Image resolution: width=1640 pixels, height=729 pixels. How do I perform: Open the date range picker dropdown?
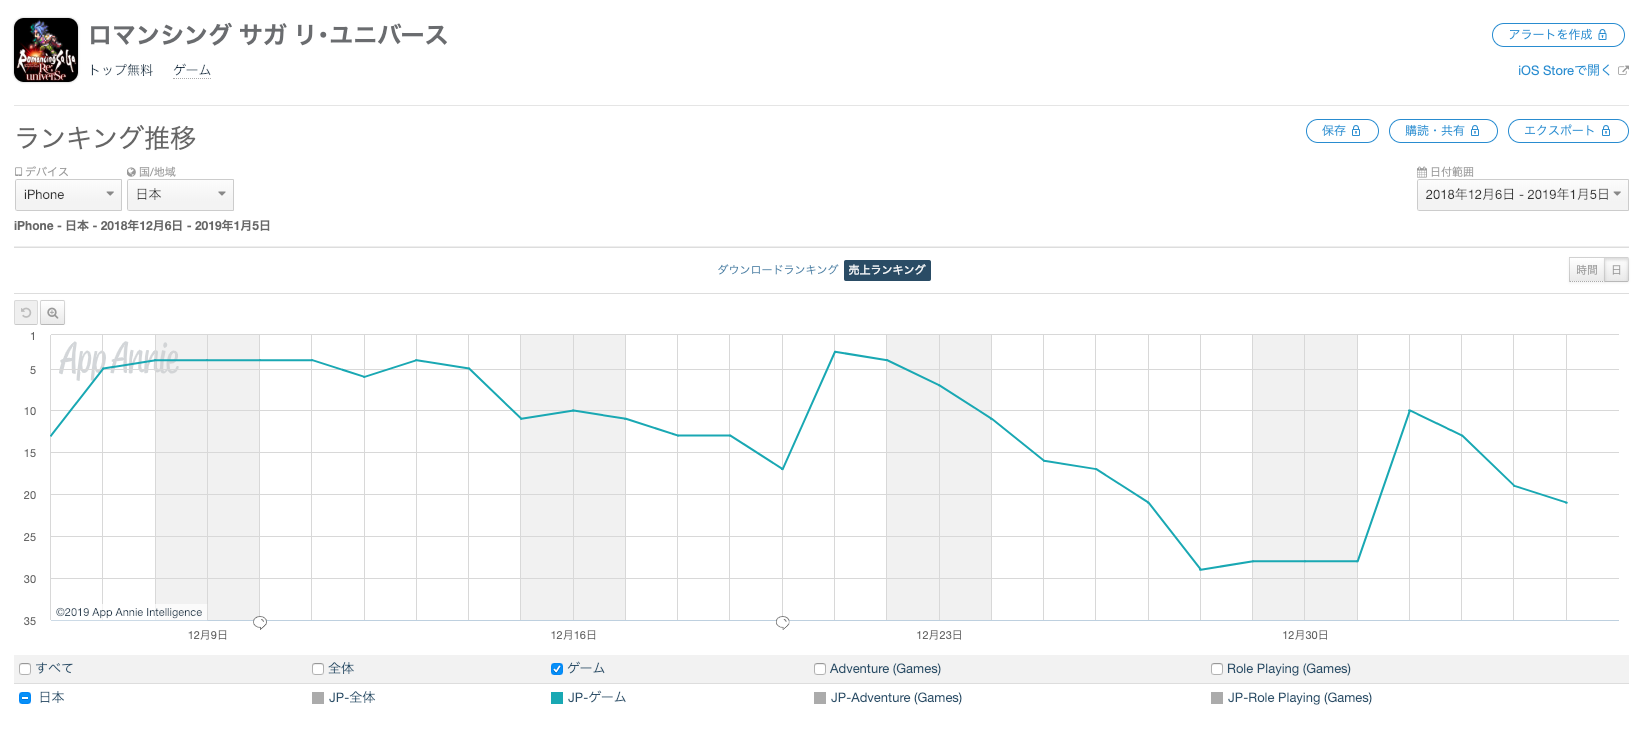pyautogui.click(x=1523, y=195)
